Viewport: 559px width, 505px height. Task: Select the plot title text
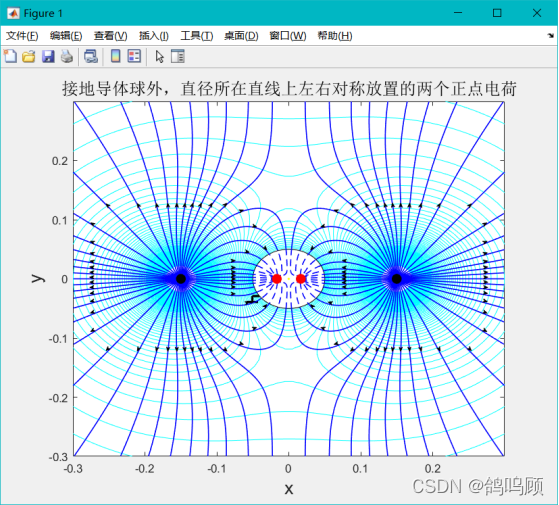289,88
